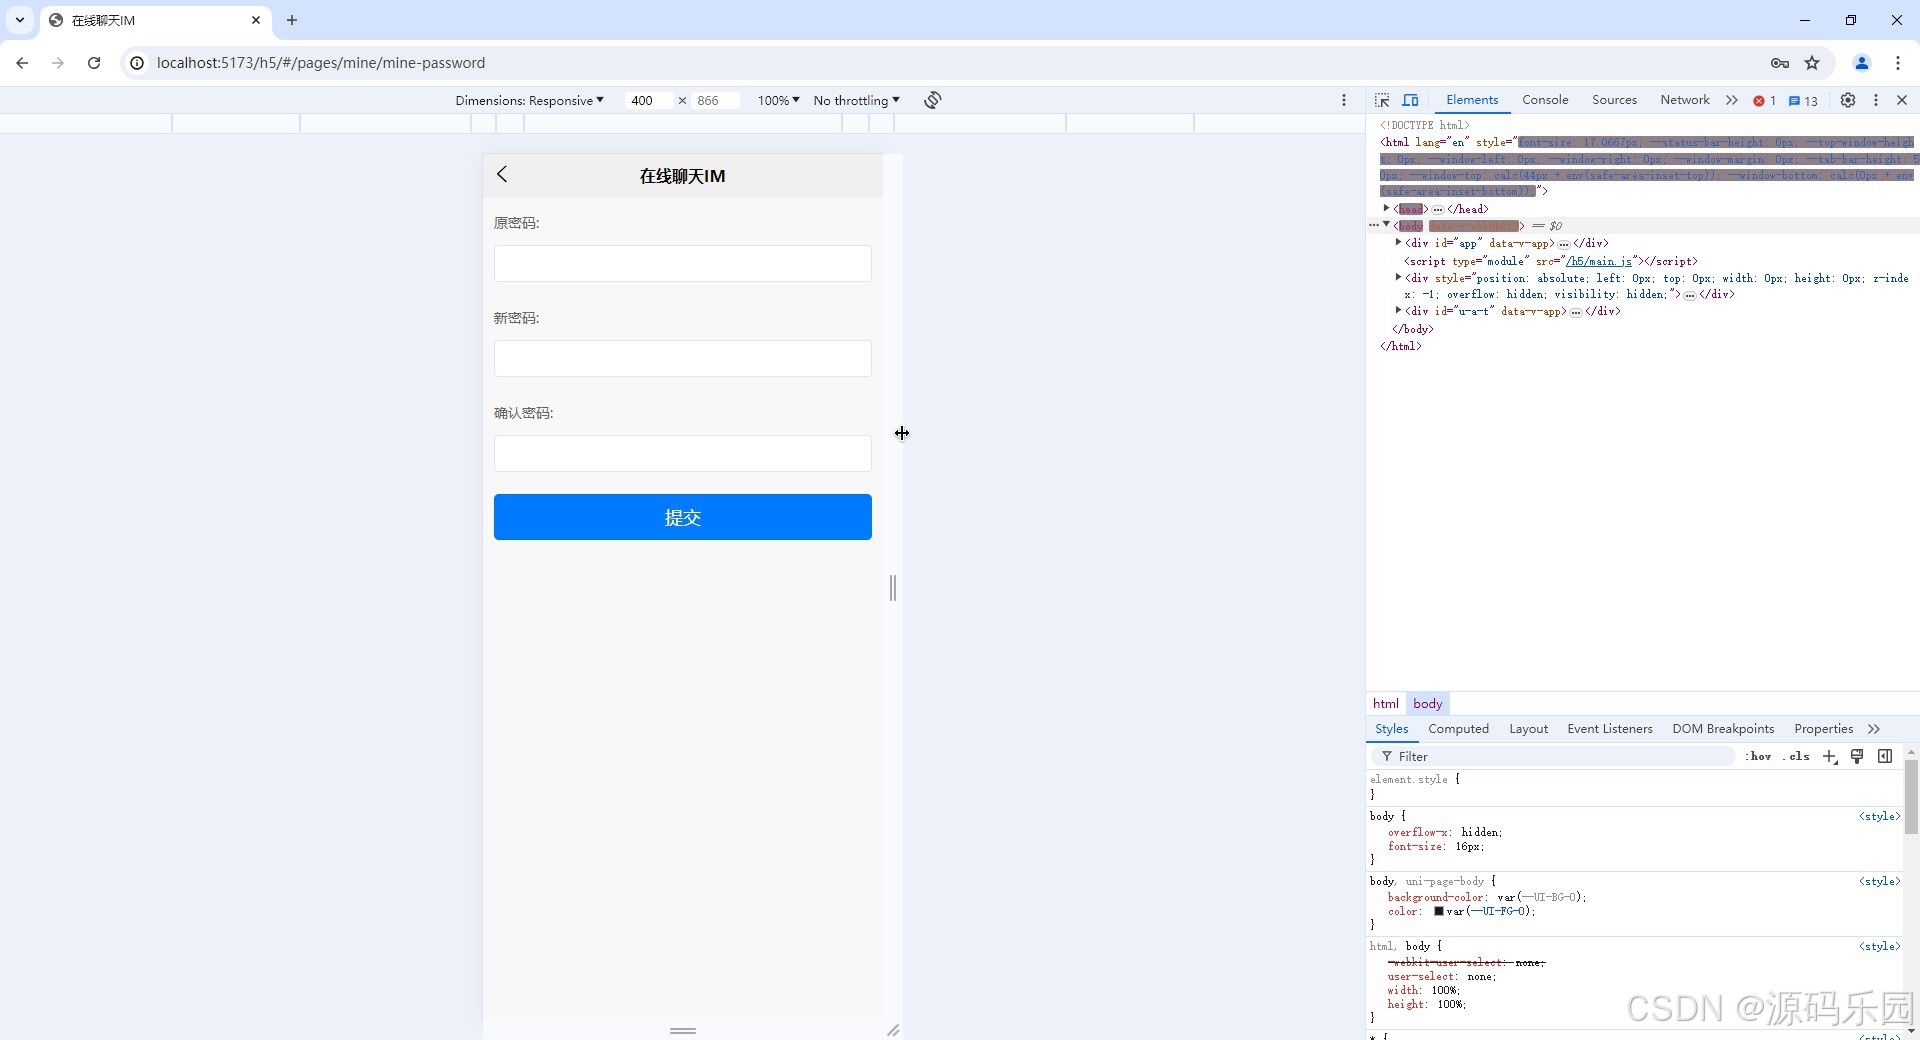Open the Dimensions Responsive dropdown
Screen dimensions: 1920x1040
[530, 100]
